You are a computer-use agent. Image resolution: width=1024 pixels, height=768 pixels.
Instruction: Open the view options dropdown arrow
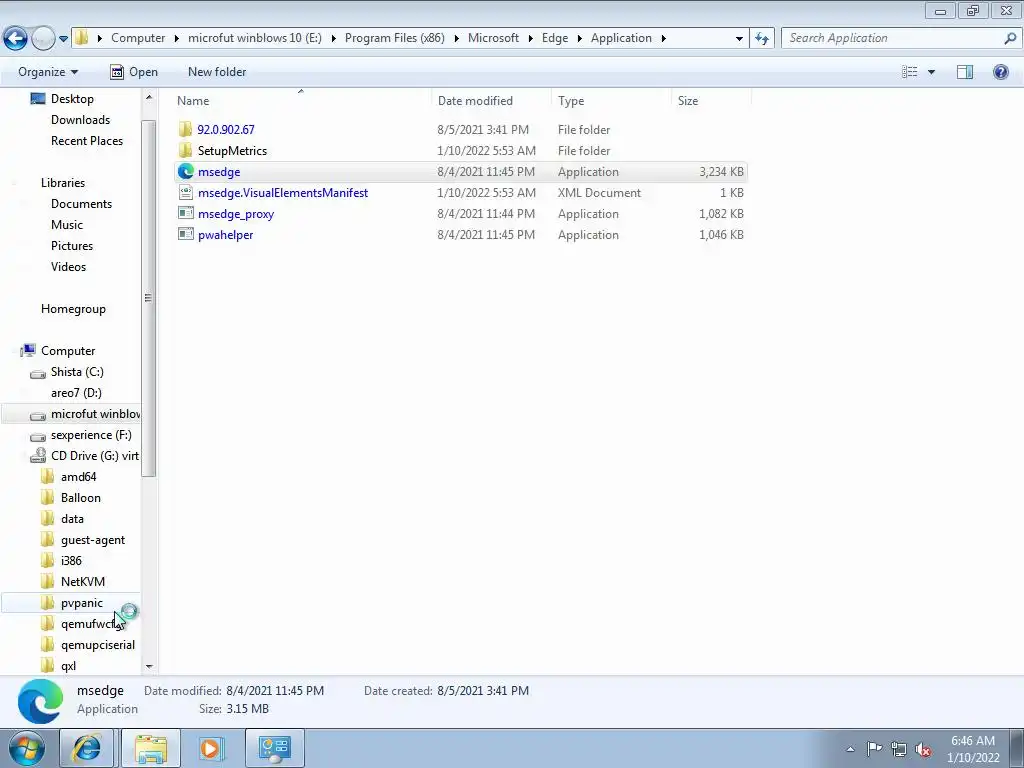pos(931,72)
